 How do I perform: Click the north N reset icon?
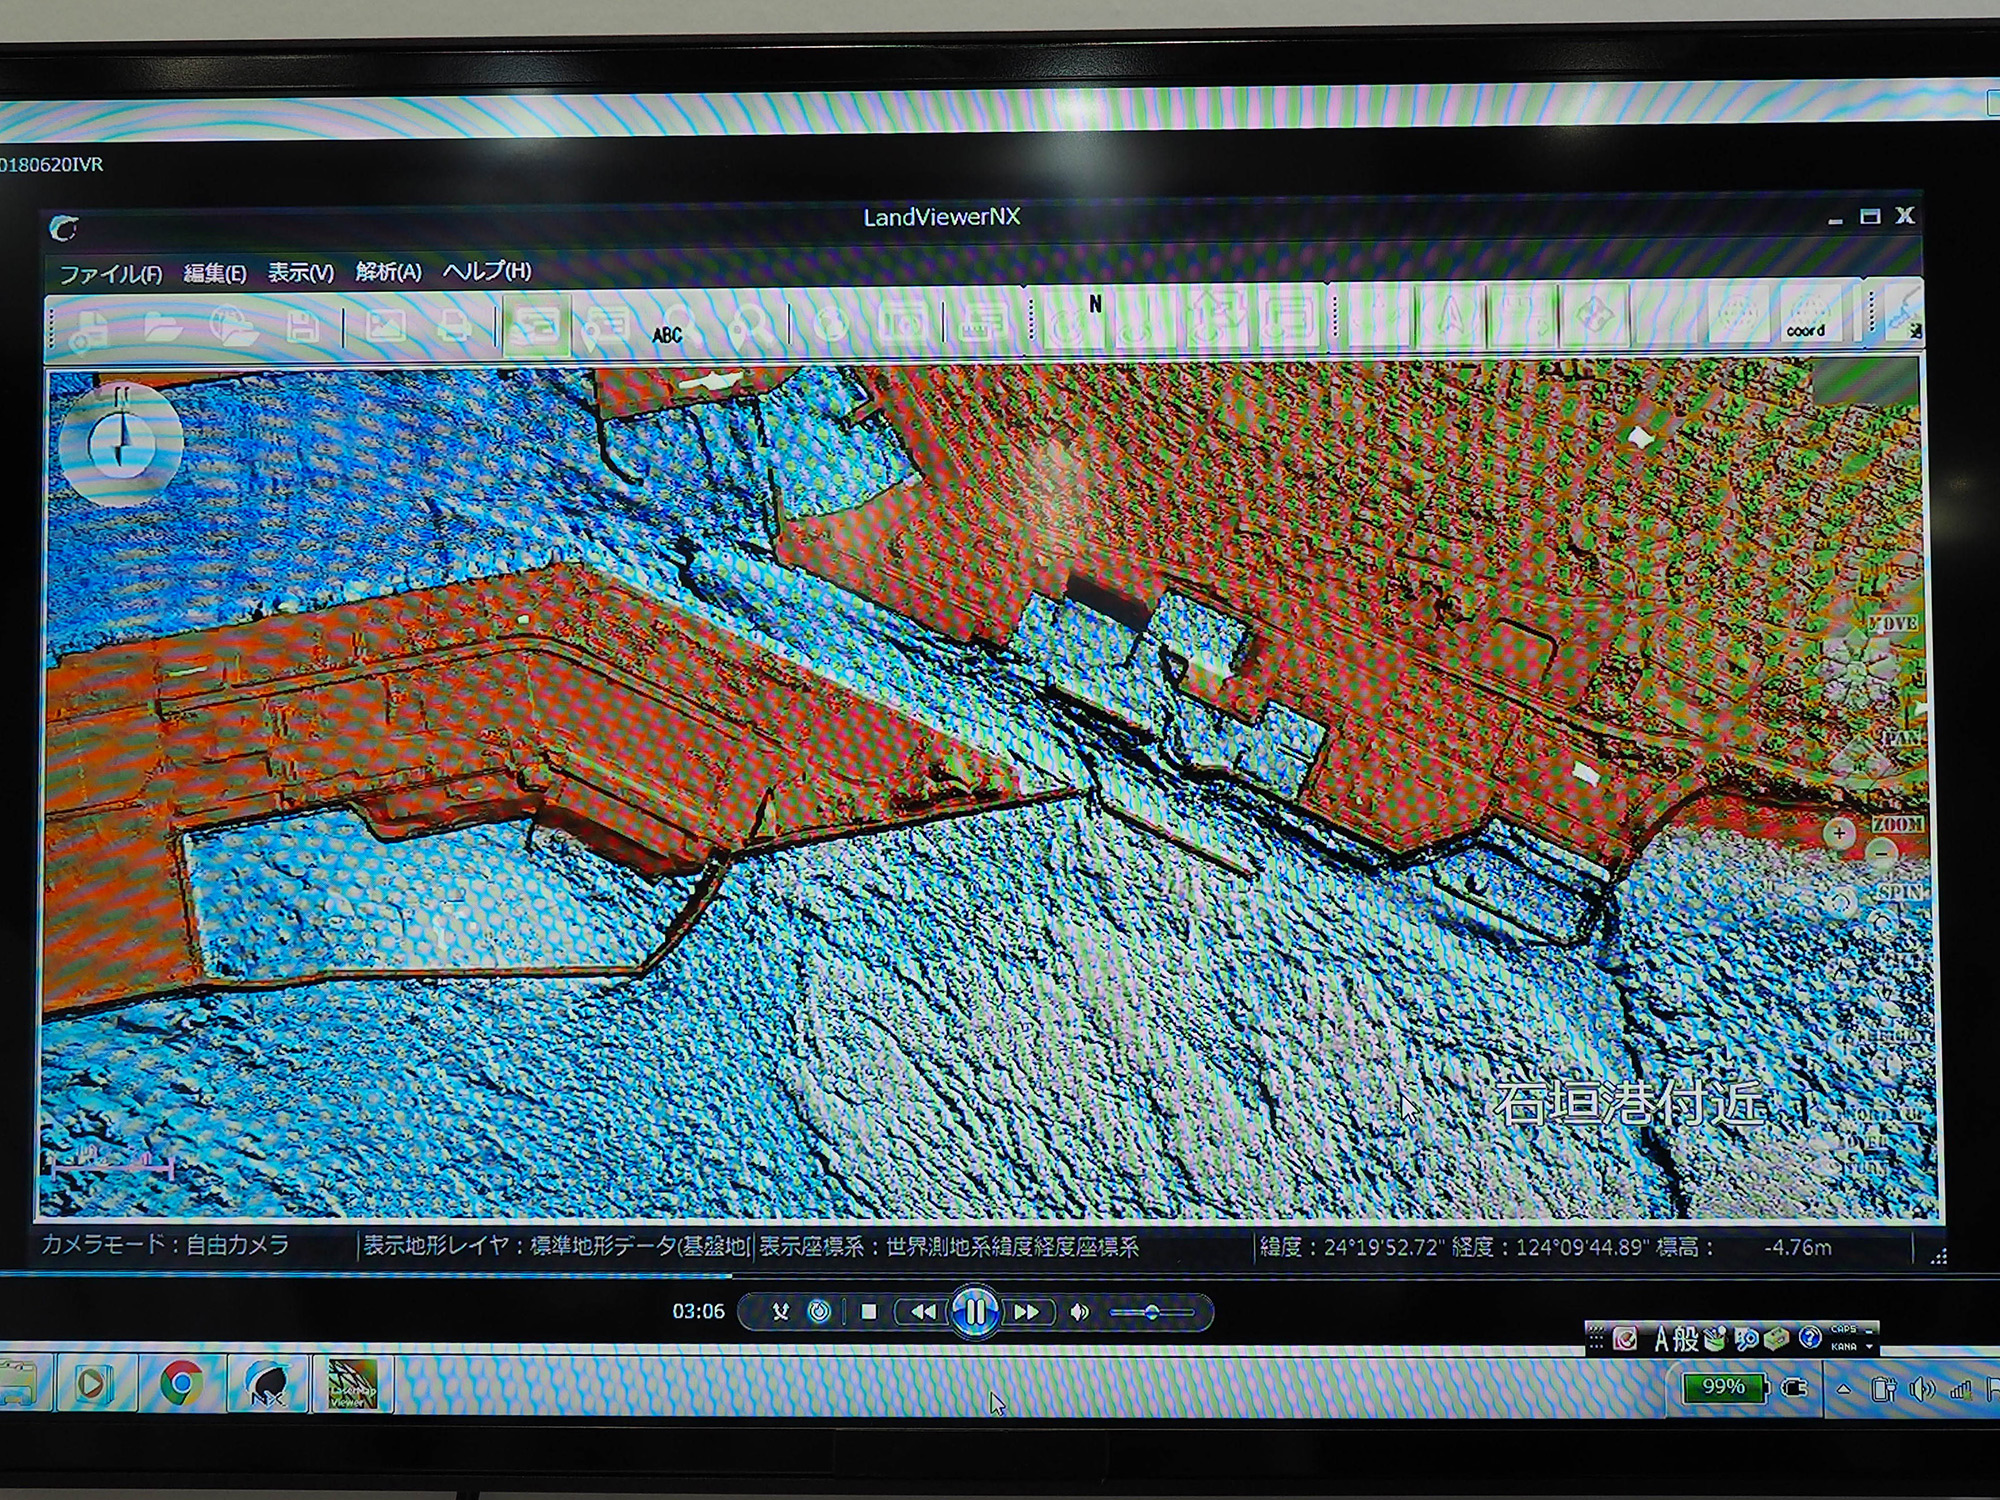(1075, 320)
